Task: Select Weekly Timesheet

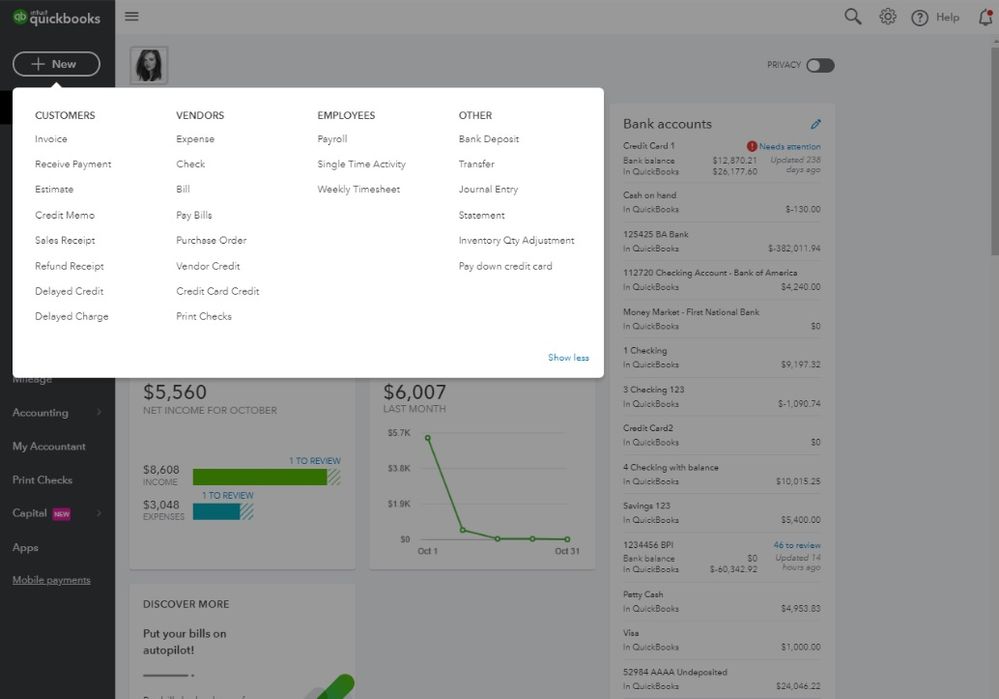Action: pos(359,189)
